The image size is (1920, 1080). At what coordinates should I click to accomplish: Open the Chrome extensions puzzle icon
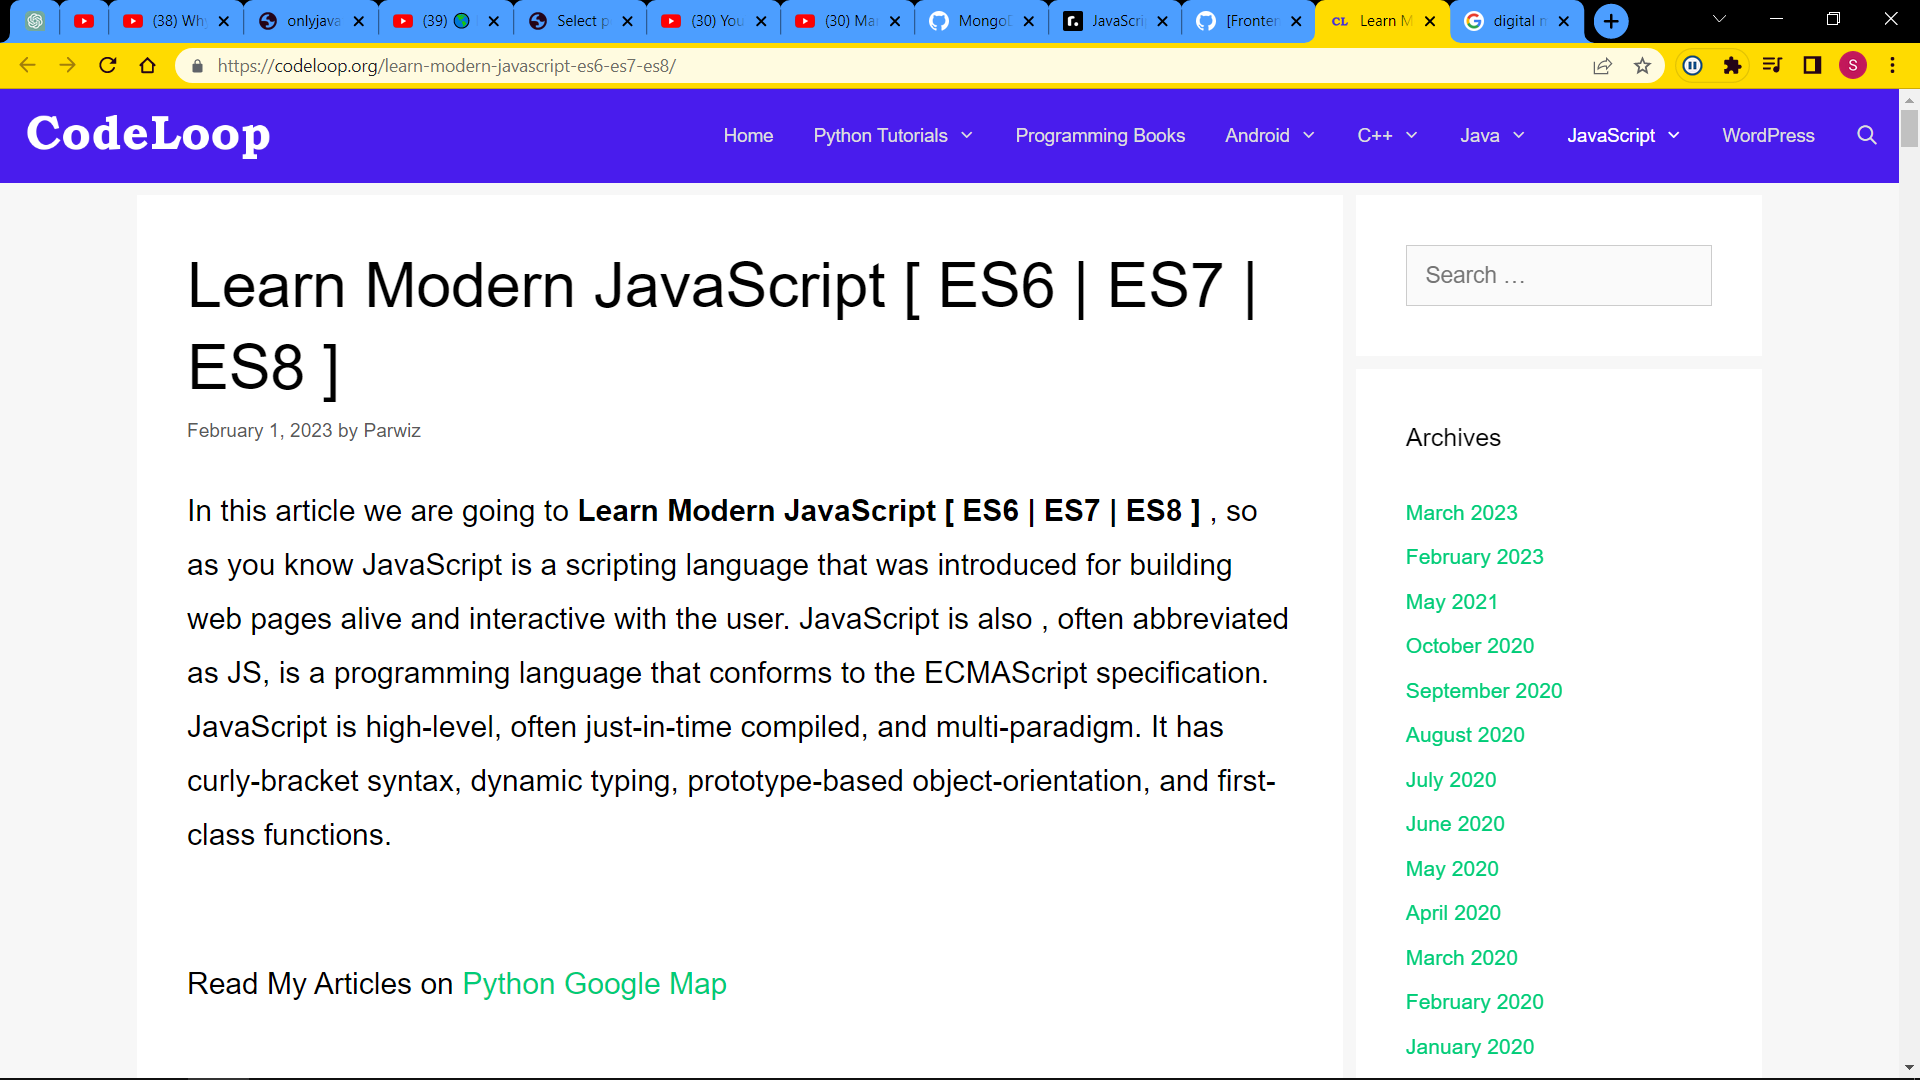[x=1732, y=65]
